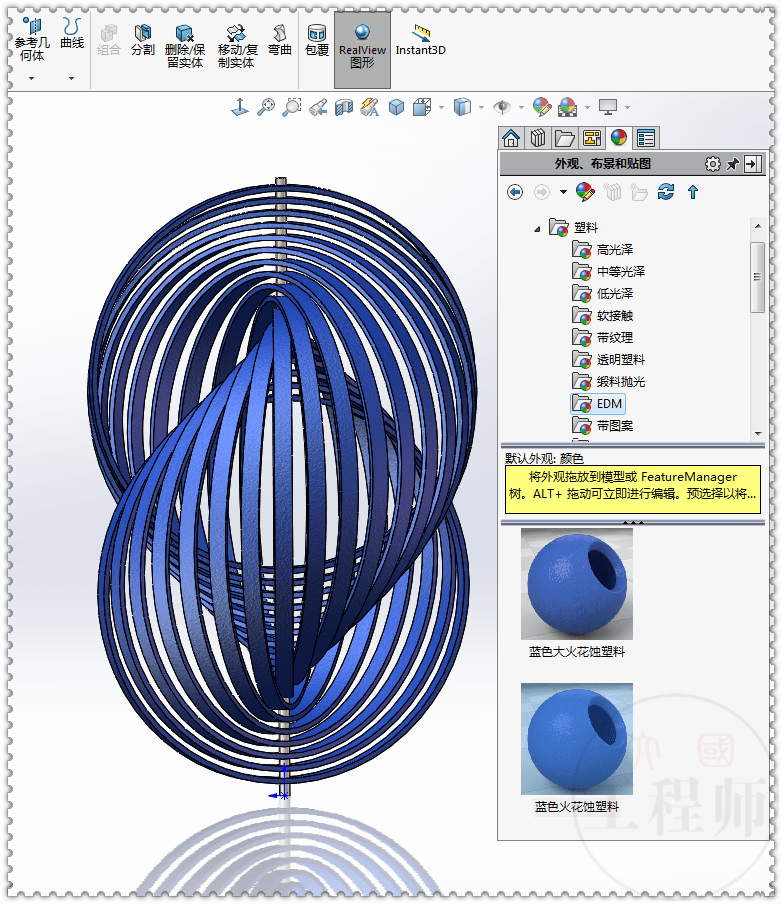Click grayed Create New Folder icon
The width and height of the screenshot is (782, 904).
pos(639,192)
